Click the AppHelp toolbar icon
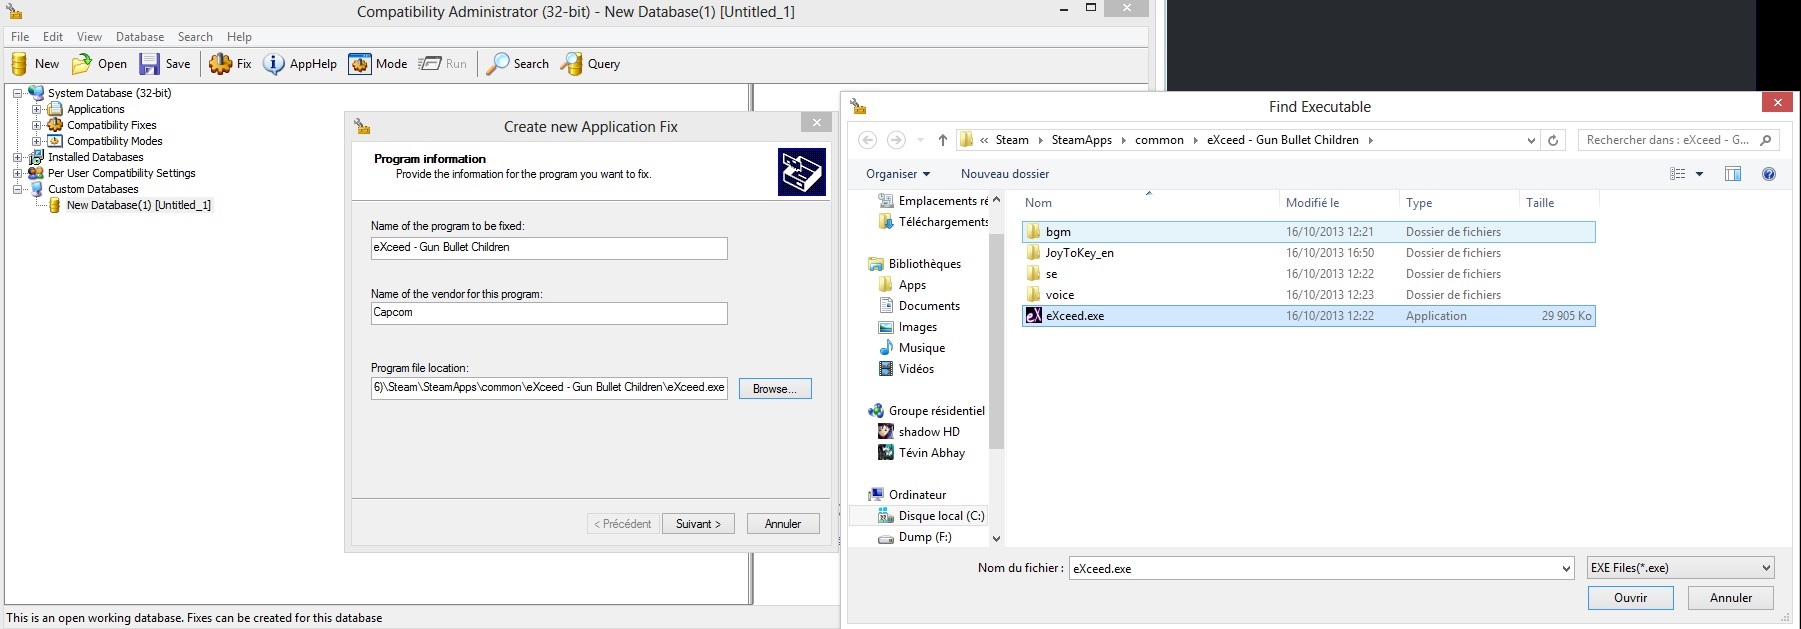This screenshot has width=1801, height=629. [x=273, y=64]
